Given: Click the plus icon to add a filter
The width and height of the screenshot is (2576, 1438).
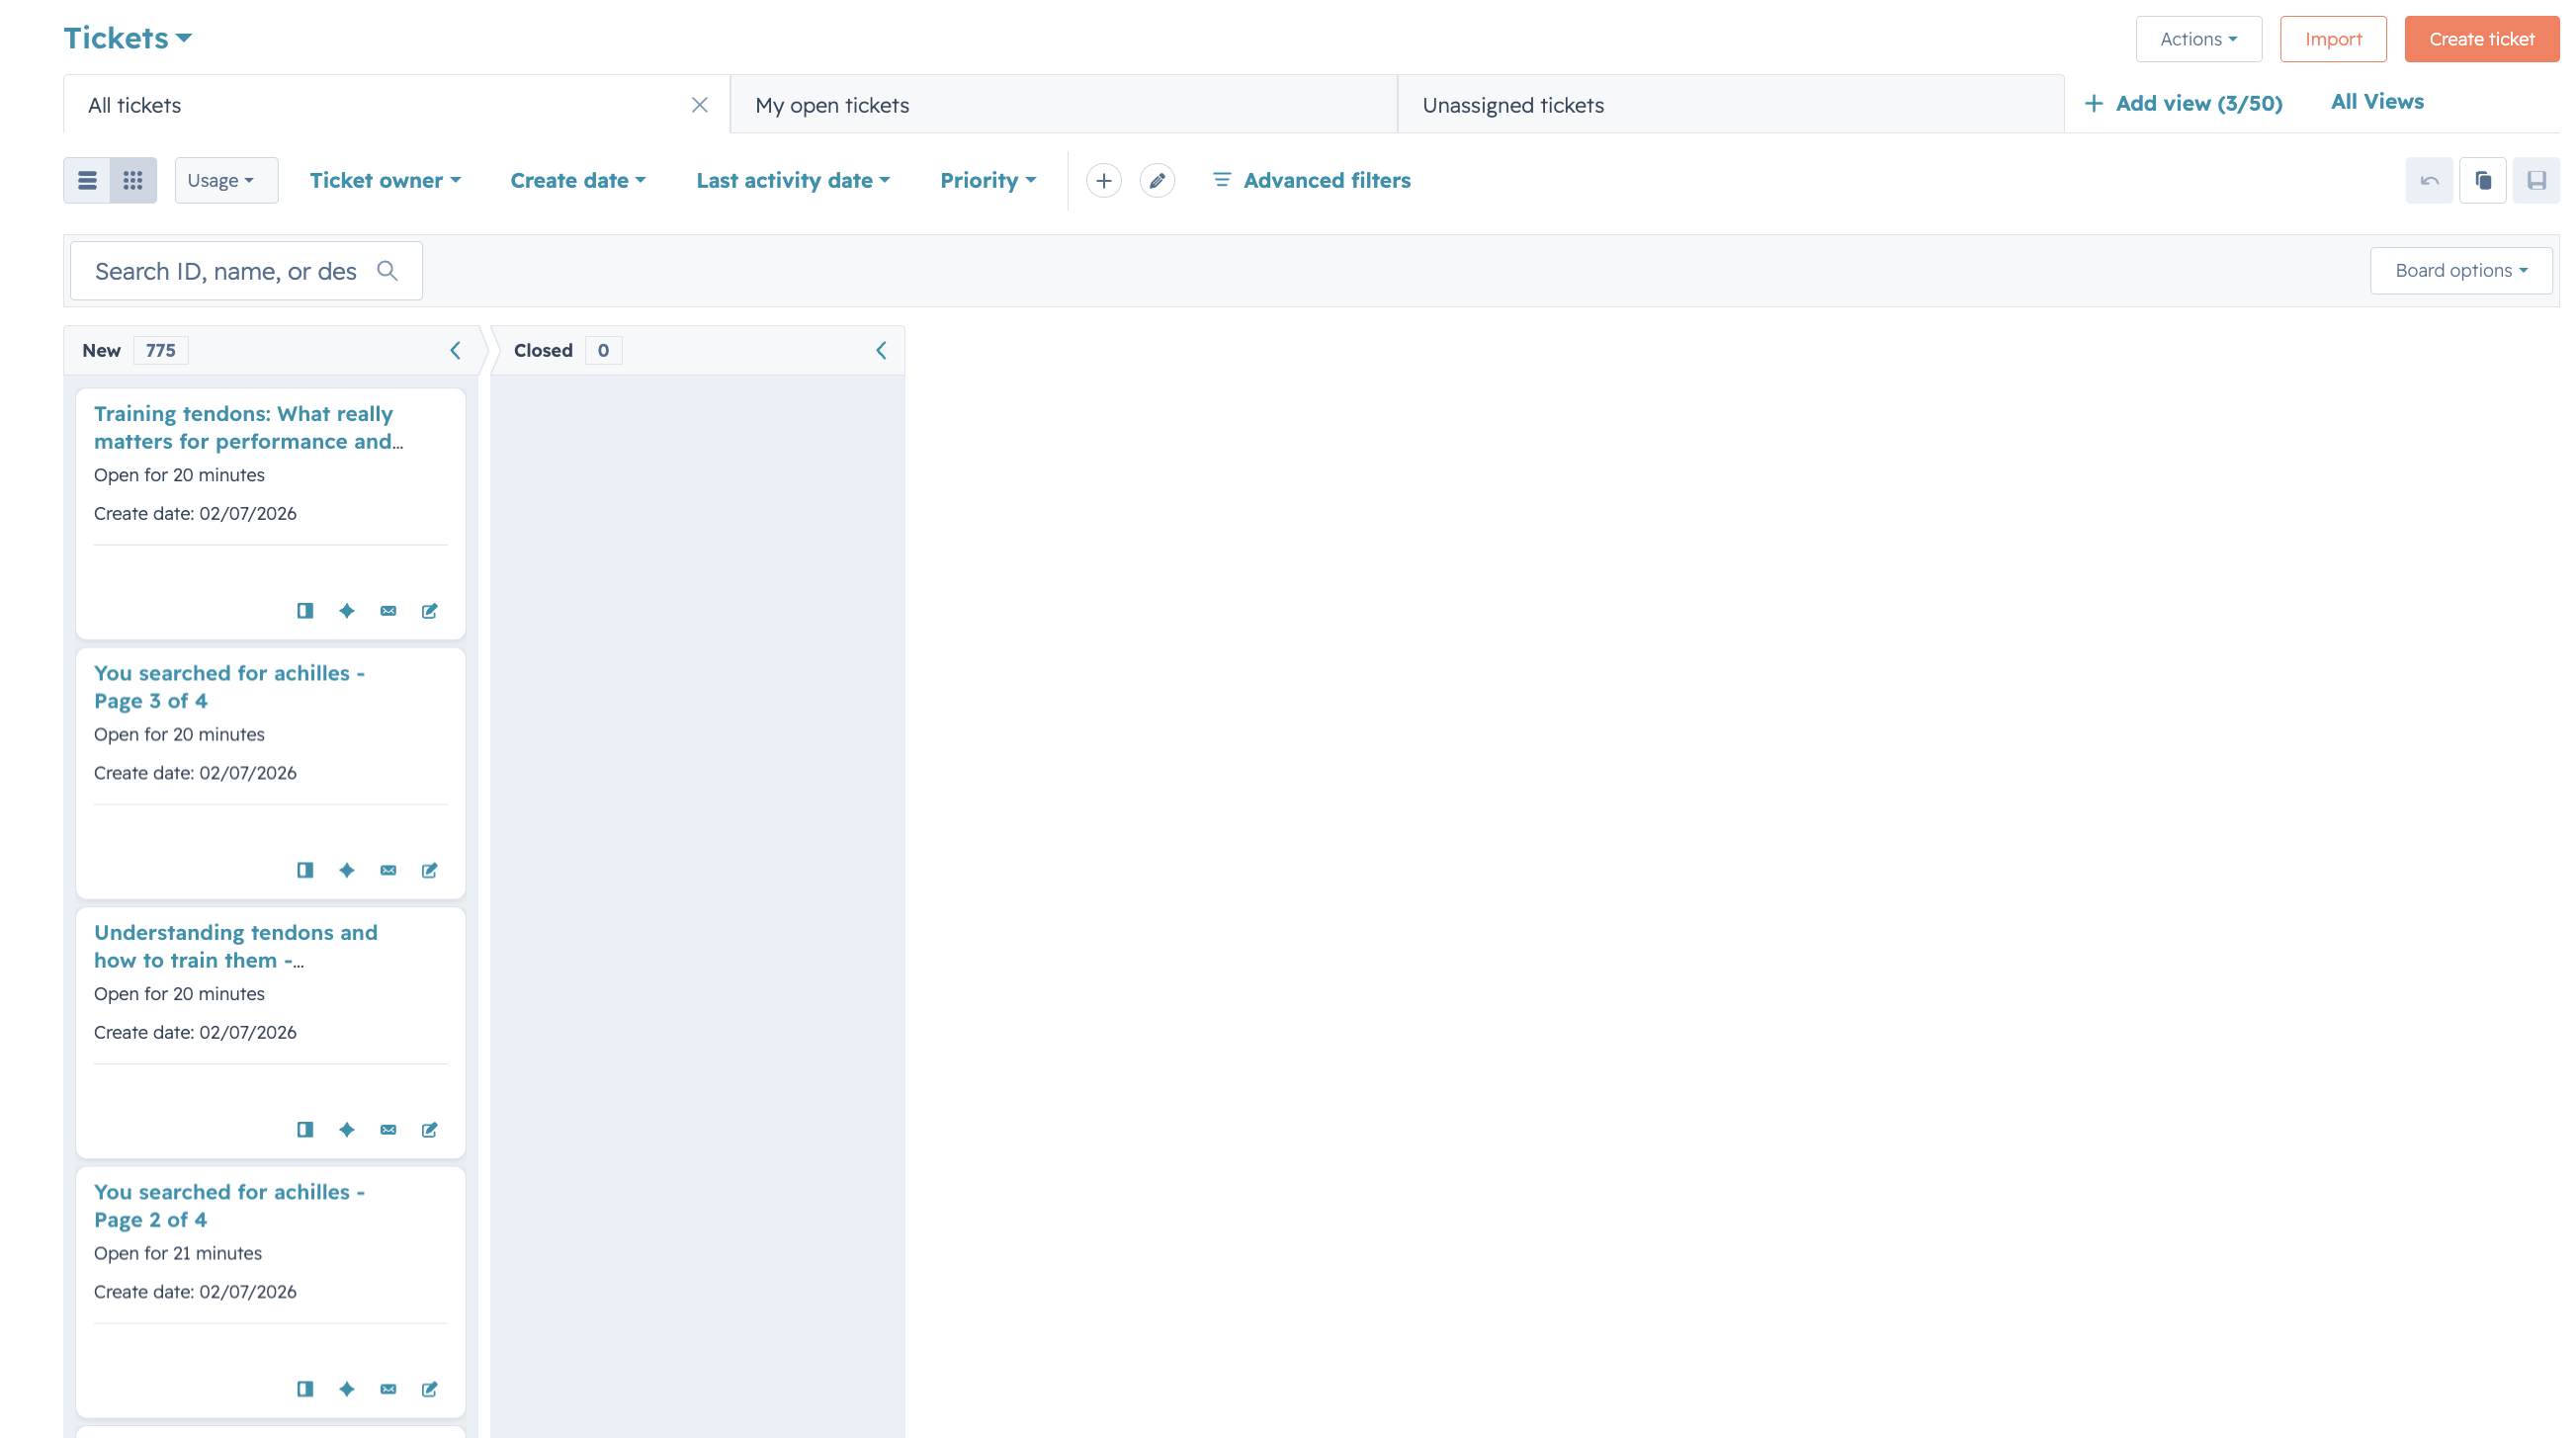Looking at the screenshot, I should pos(1103,180).
